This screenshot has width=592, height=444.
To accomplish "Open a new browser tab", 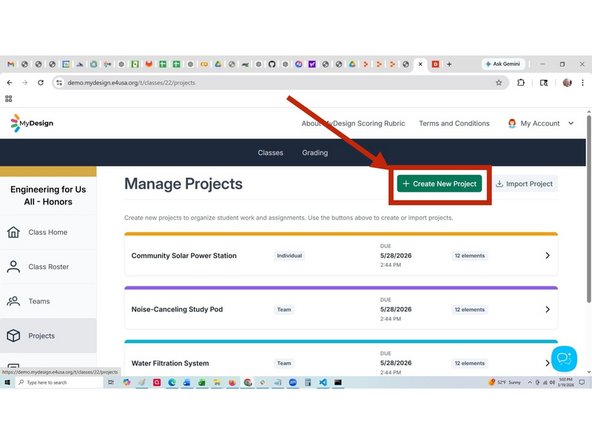I will coord(449,64).
